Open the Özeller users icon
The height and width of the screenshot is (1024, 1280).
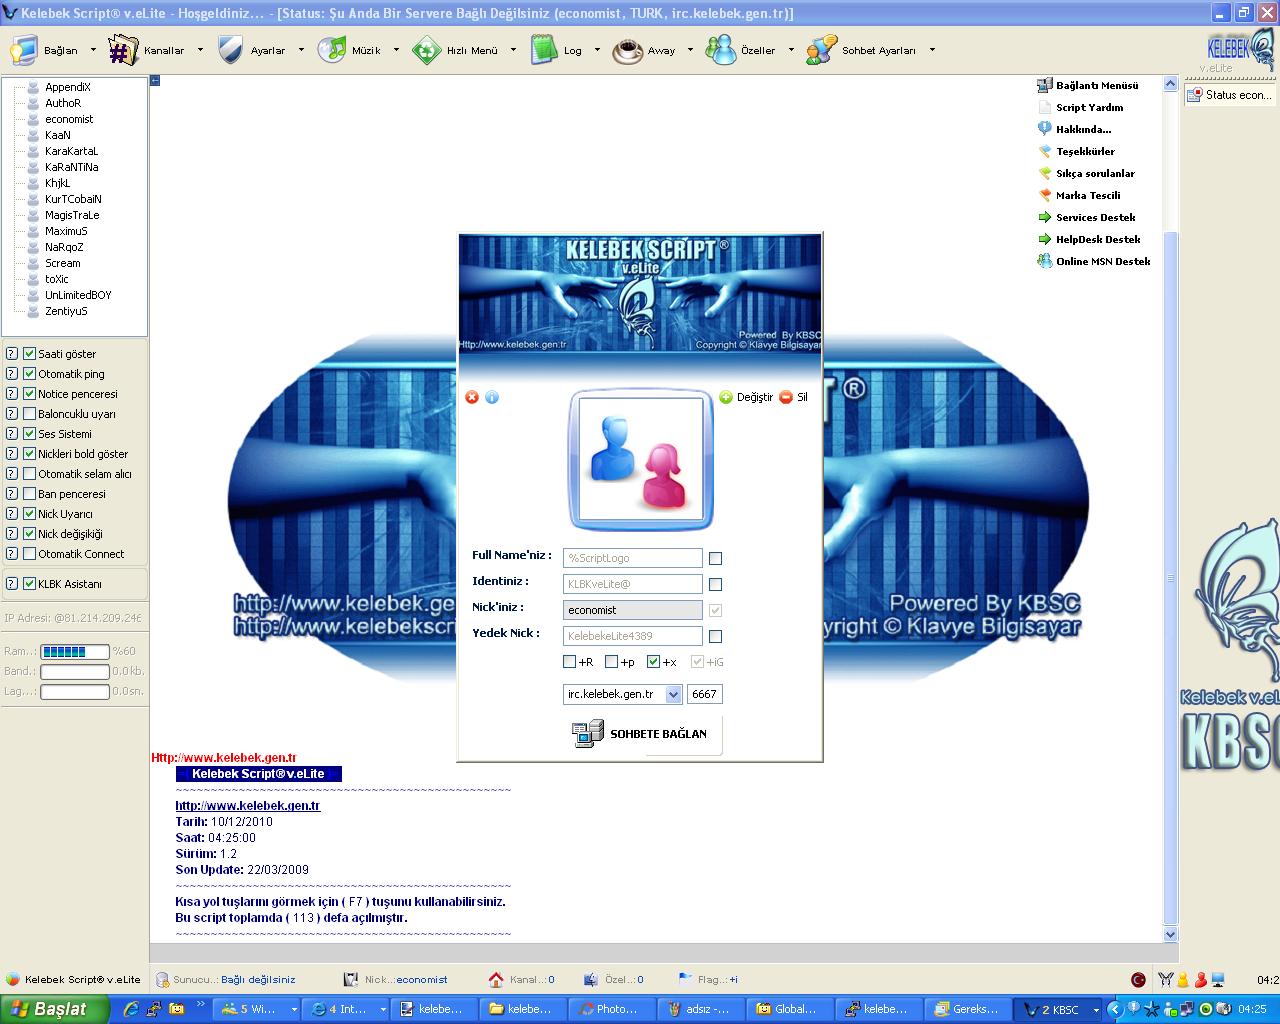click(x=720, y=50)
